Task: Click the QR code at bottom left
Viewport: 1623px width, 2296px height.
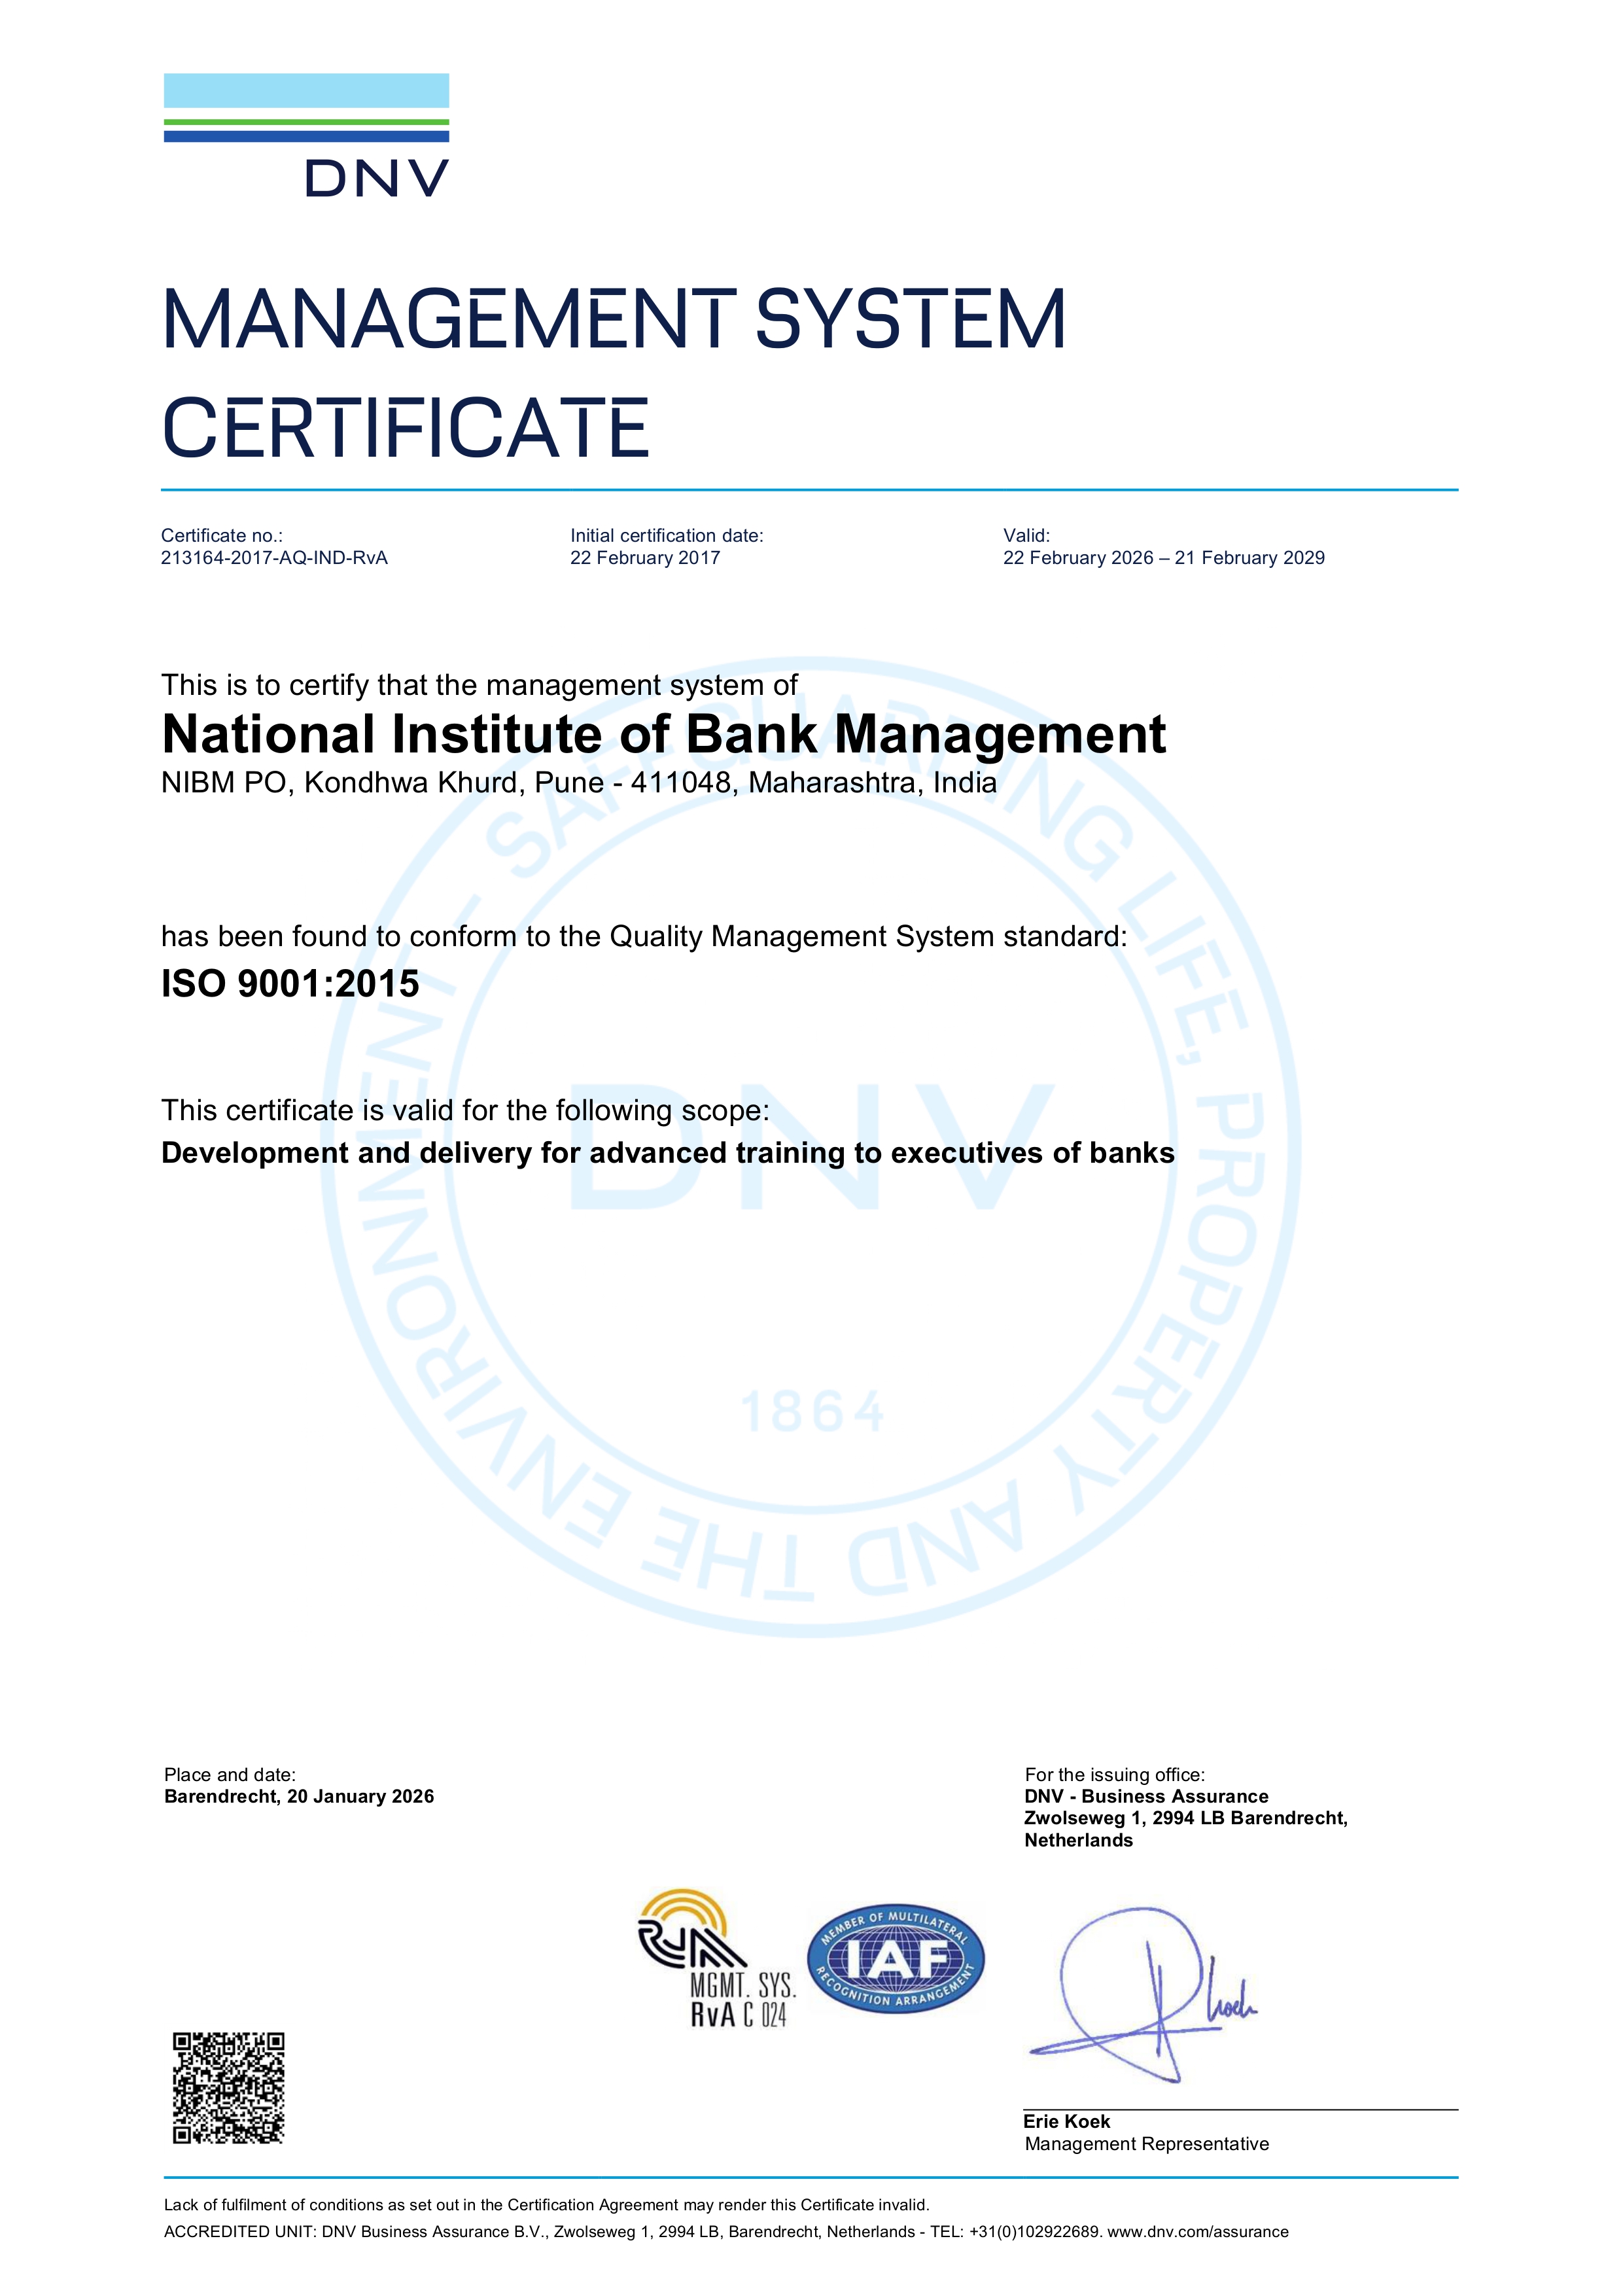Action: point(228,2087)
